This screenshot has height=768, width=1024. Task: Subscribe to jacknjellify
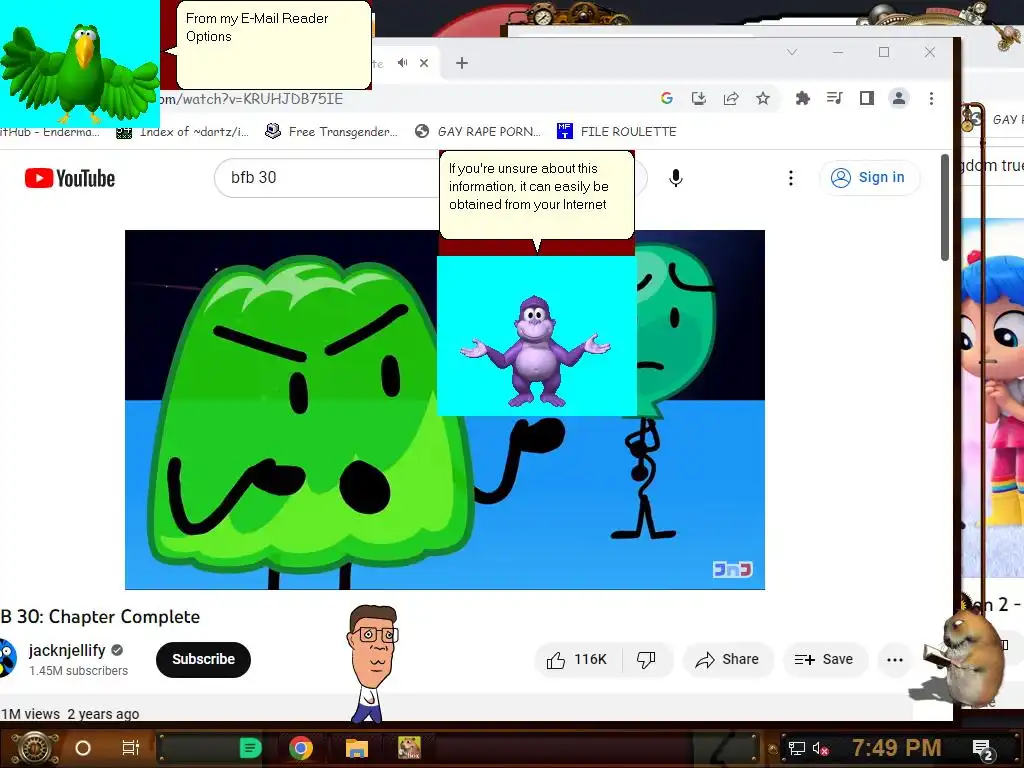(x=203, y=660)
